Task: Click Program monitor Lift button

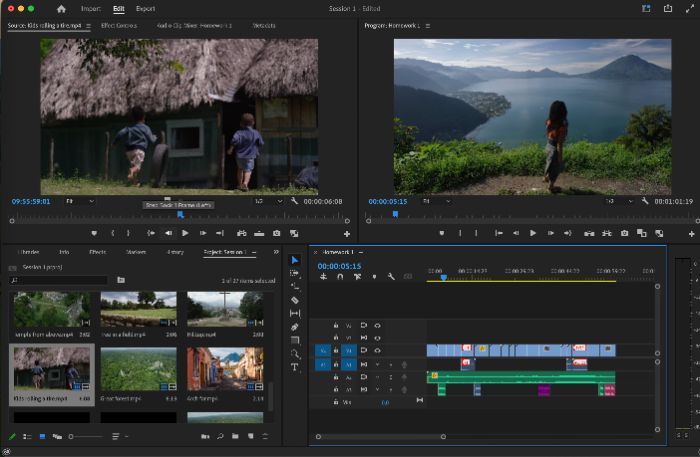Action: tap(589, 233)
